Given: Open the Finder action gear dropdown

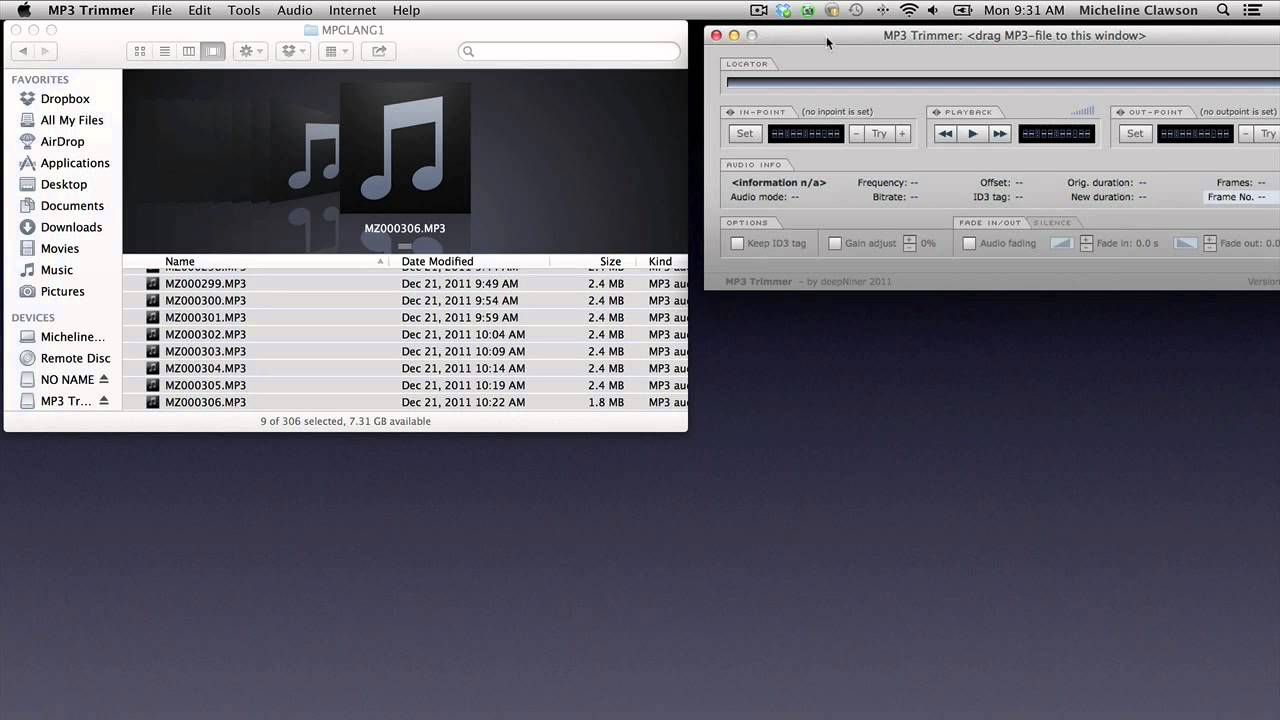Looking at the screenshot, I should [250, 51].
